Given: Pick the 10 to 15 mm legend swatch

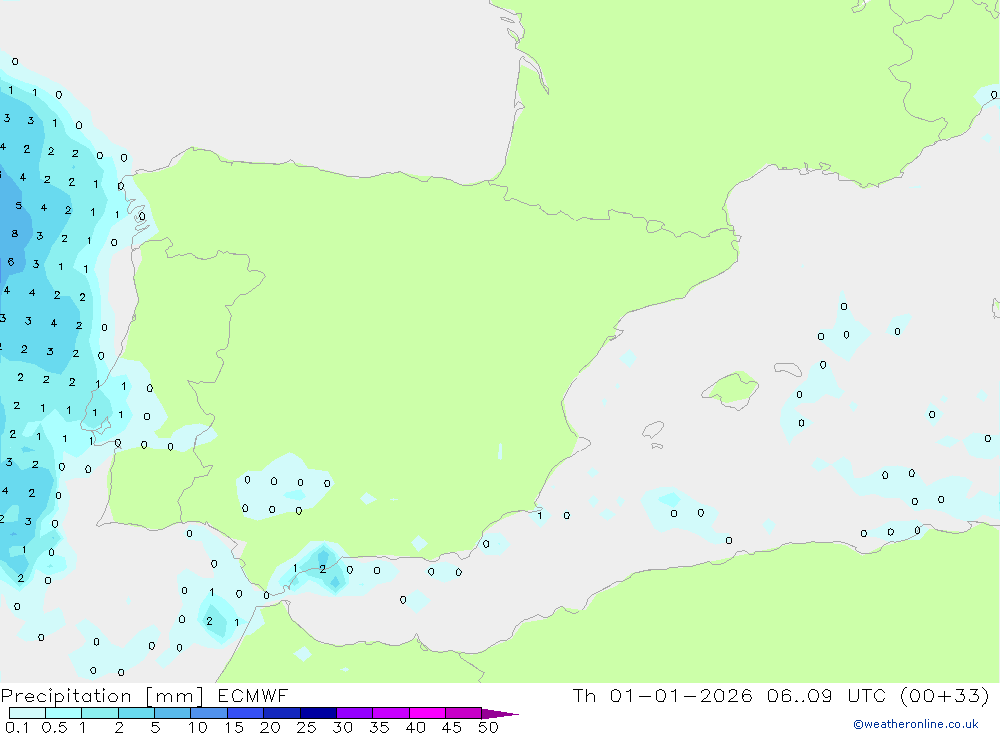Looking at the screenshot, I should 209,713.
